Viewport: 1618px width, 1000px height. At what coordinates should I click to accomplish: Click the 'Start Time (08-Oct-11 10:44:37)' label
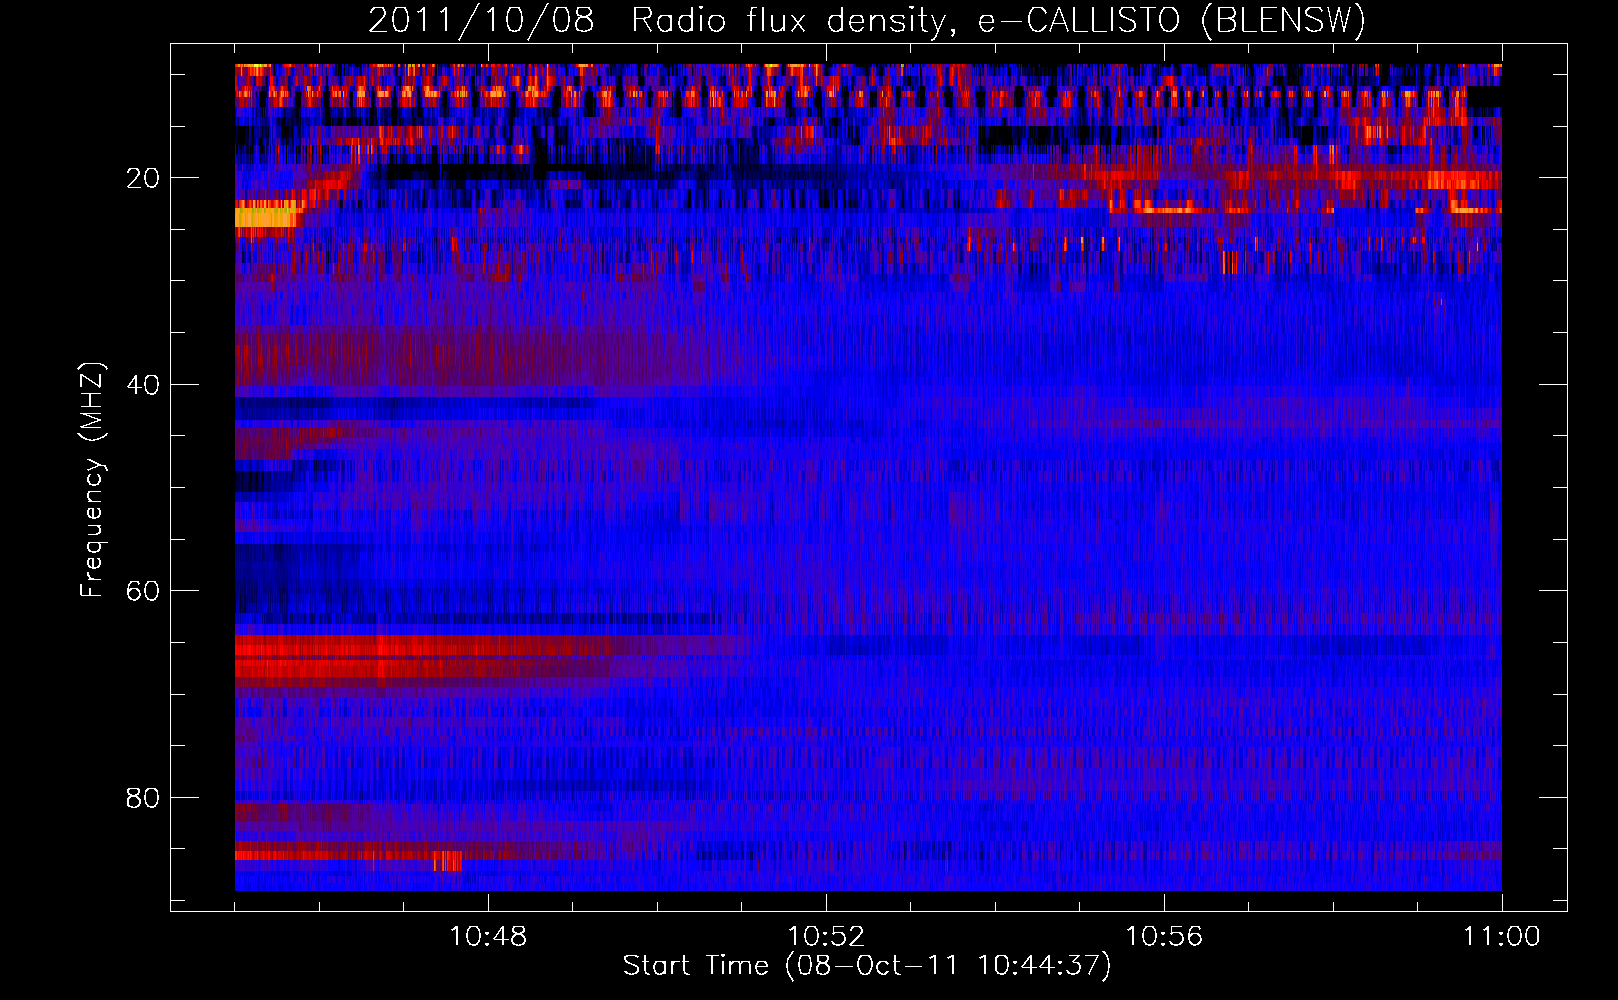pyautogui.click(x=867, y=966)
